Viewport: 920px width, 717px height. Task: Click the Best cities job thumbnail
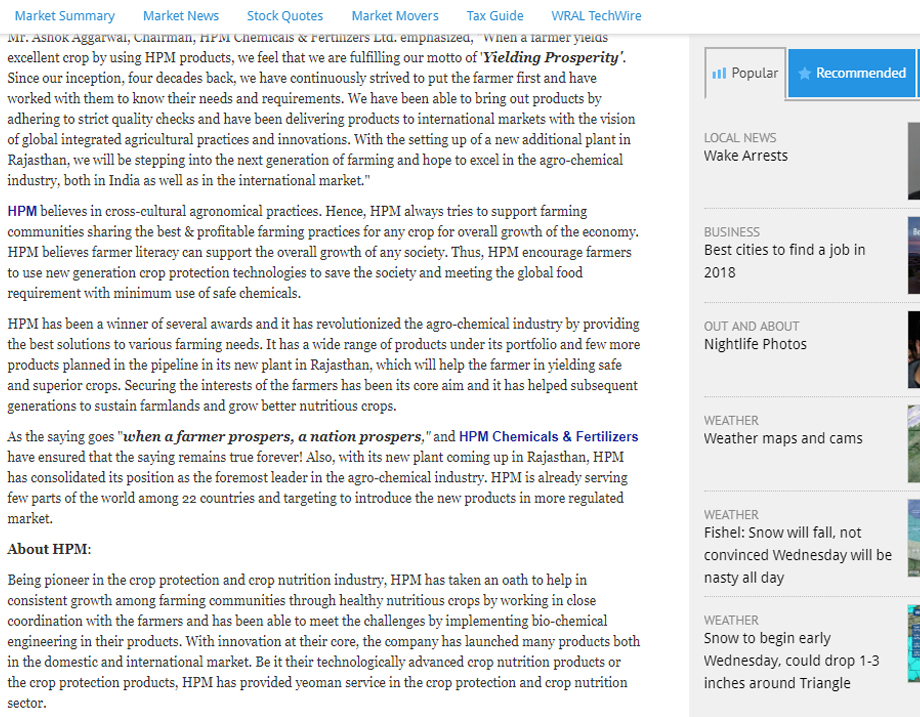click(914, 255)
